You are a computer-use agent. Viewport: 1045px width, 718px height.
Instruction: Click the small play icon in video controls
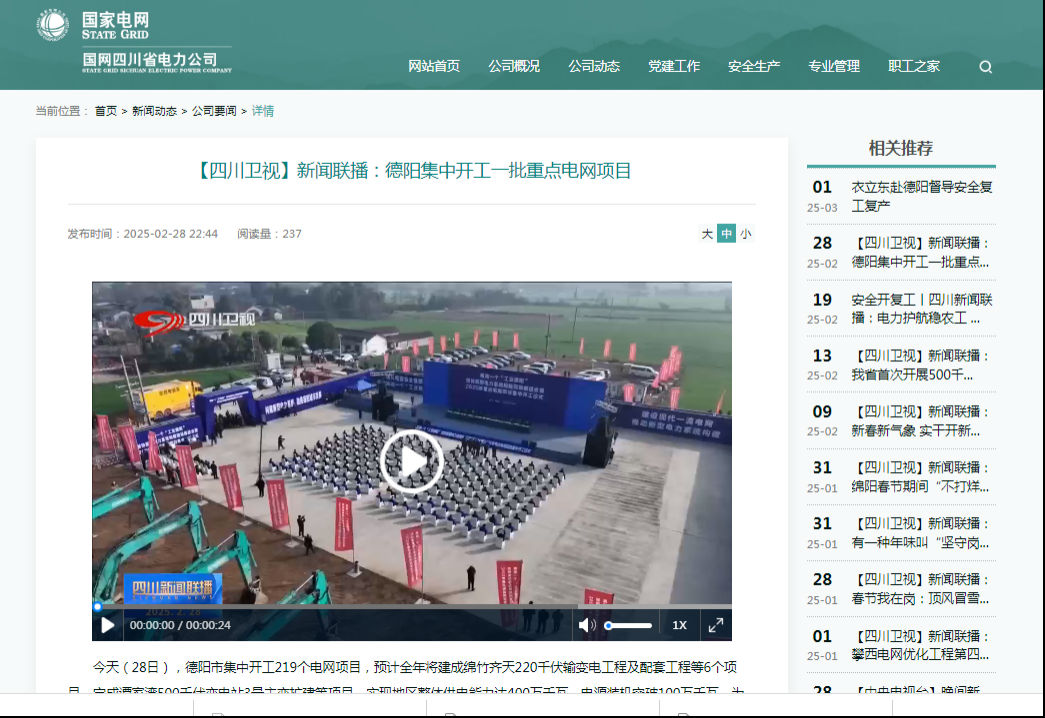click(108, 625)
